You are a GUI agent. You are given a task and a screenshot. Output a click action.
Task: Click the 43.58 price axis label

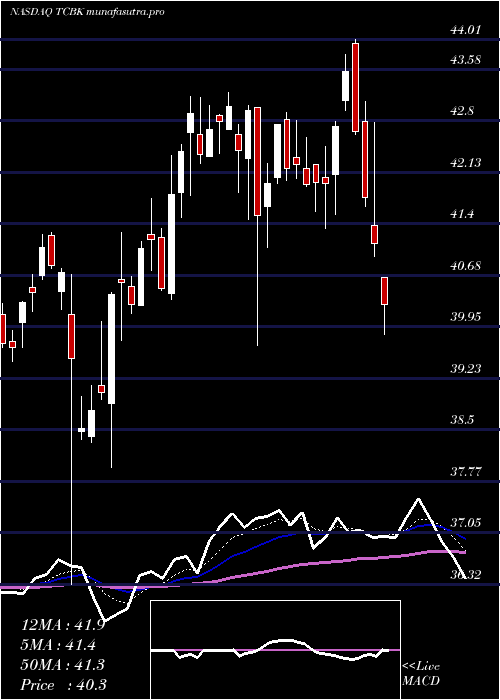pyautogui.click(x=466, y=60)
